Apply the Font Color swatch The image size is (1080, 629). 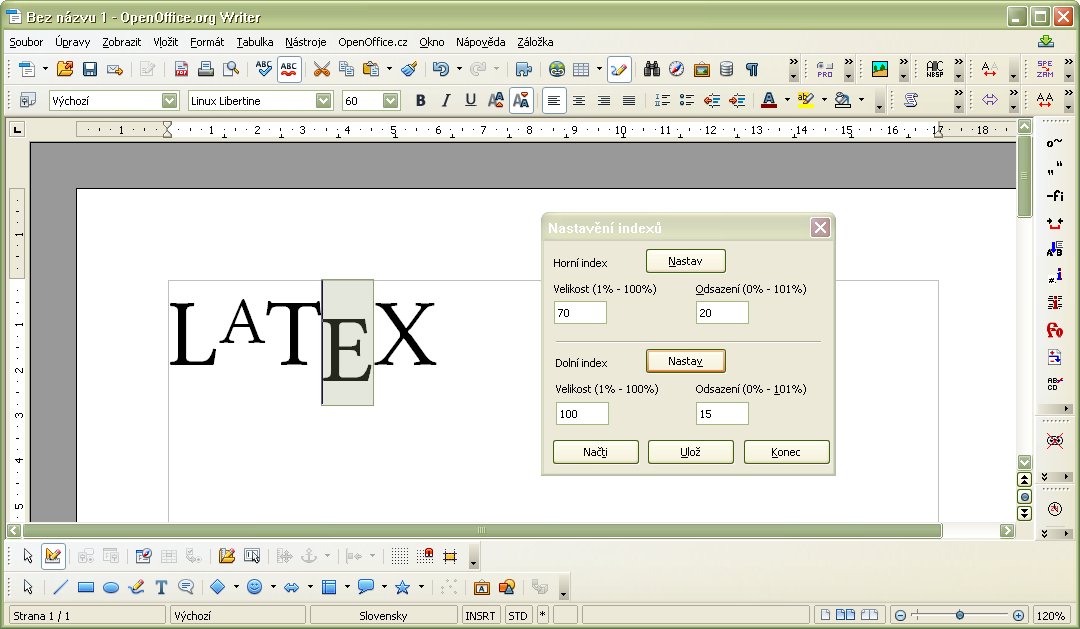[769, 101]
